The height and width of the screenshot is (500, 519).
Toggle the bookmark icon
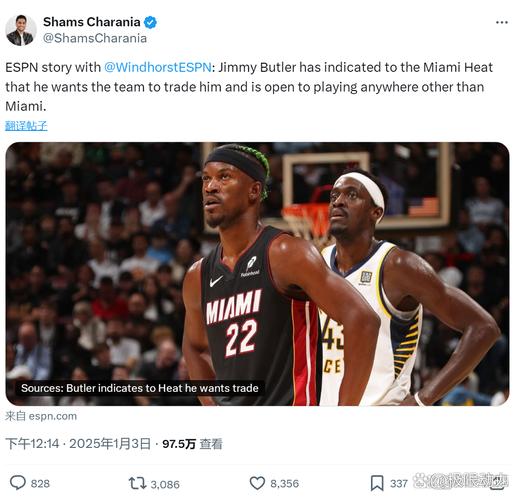tap(377, 483)
